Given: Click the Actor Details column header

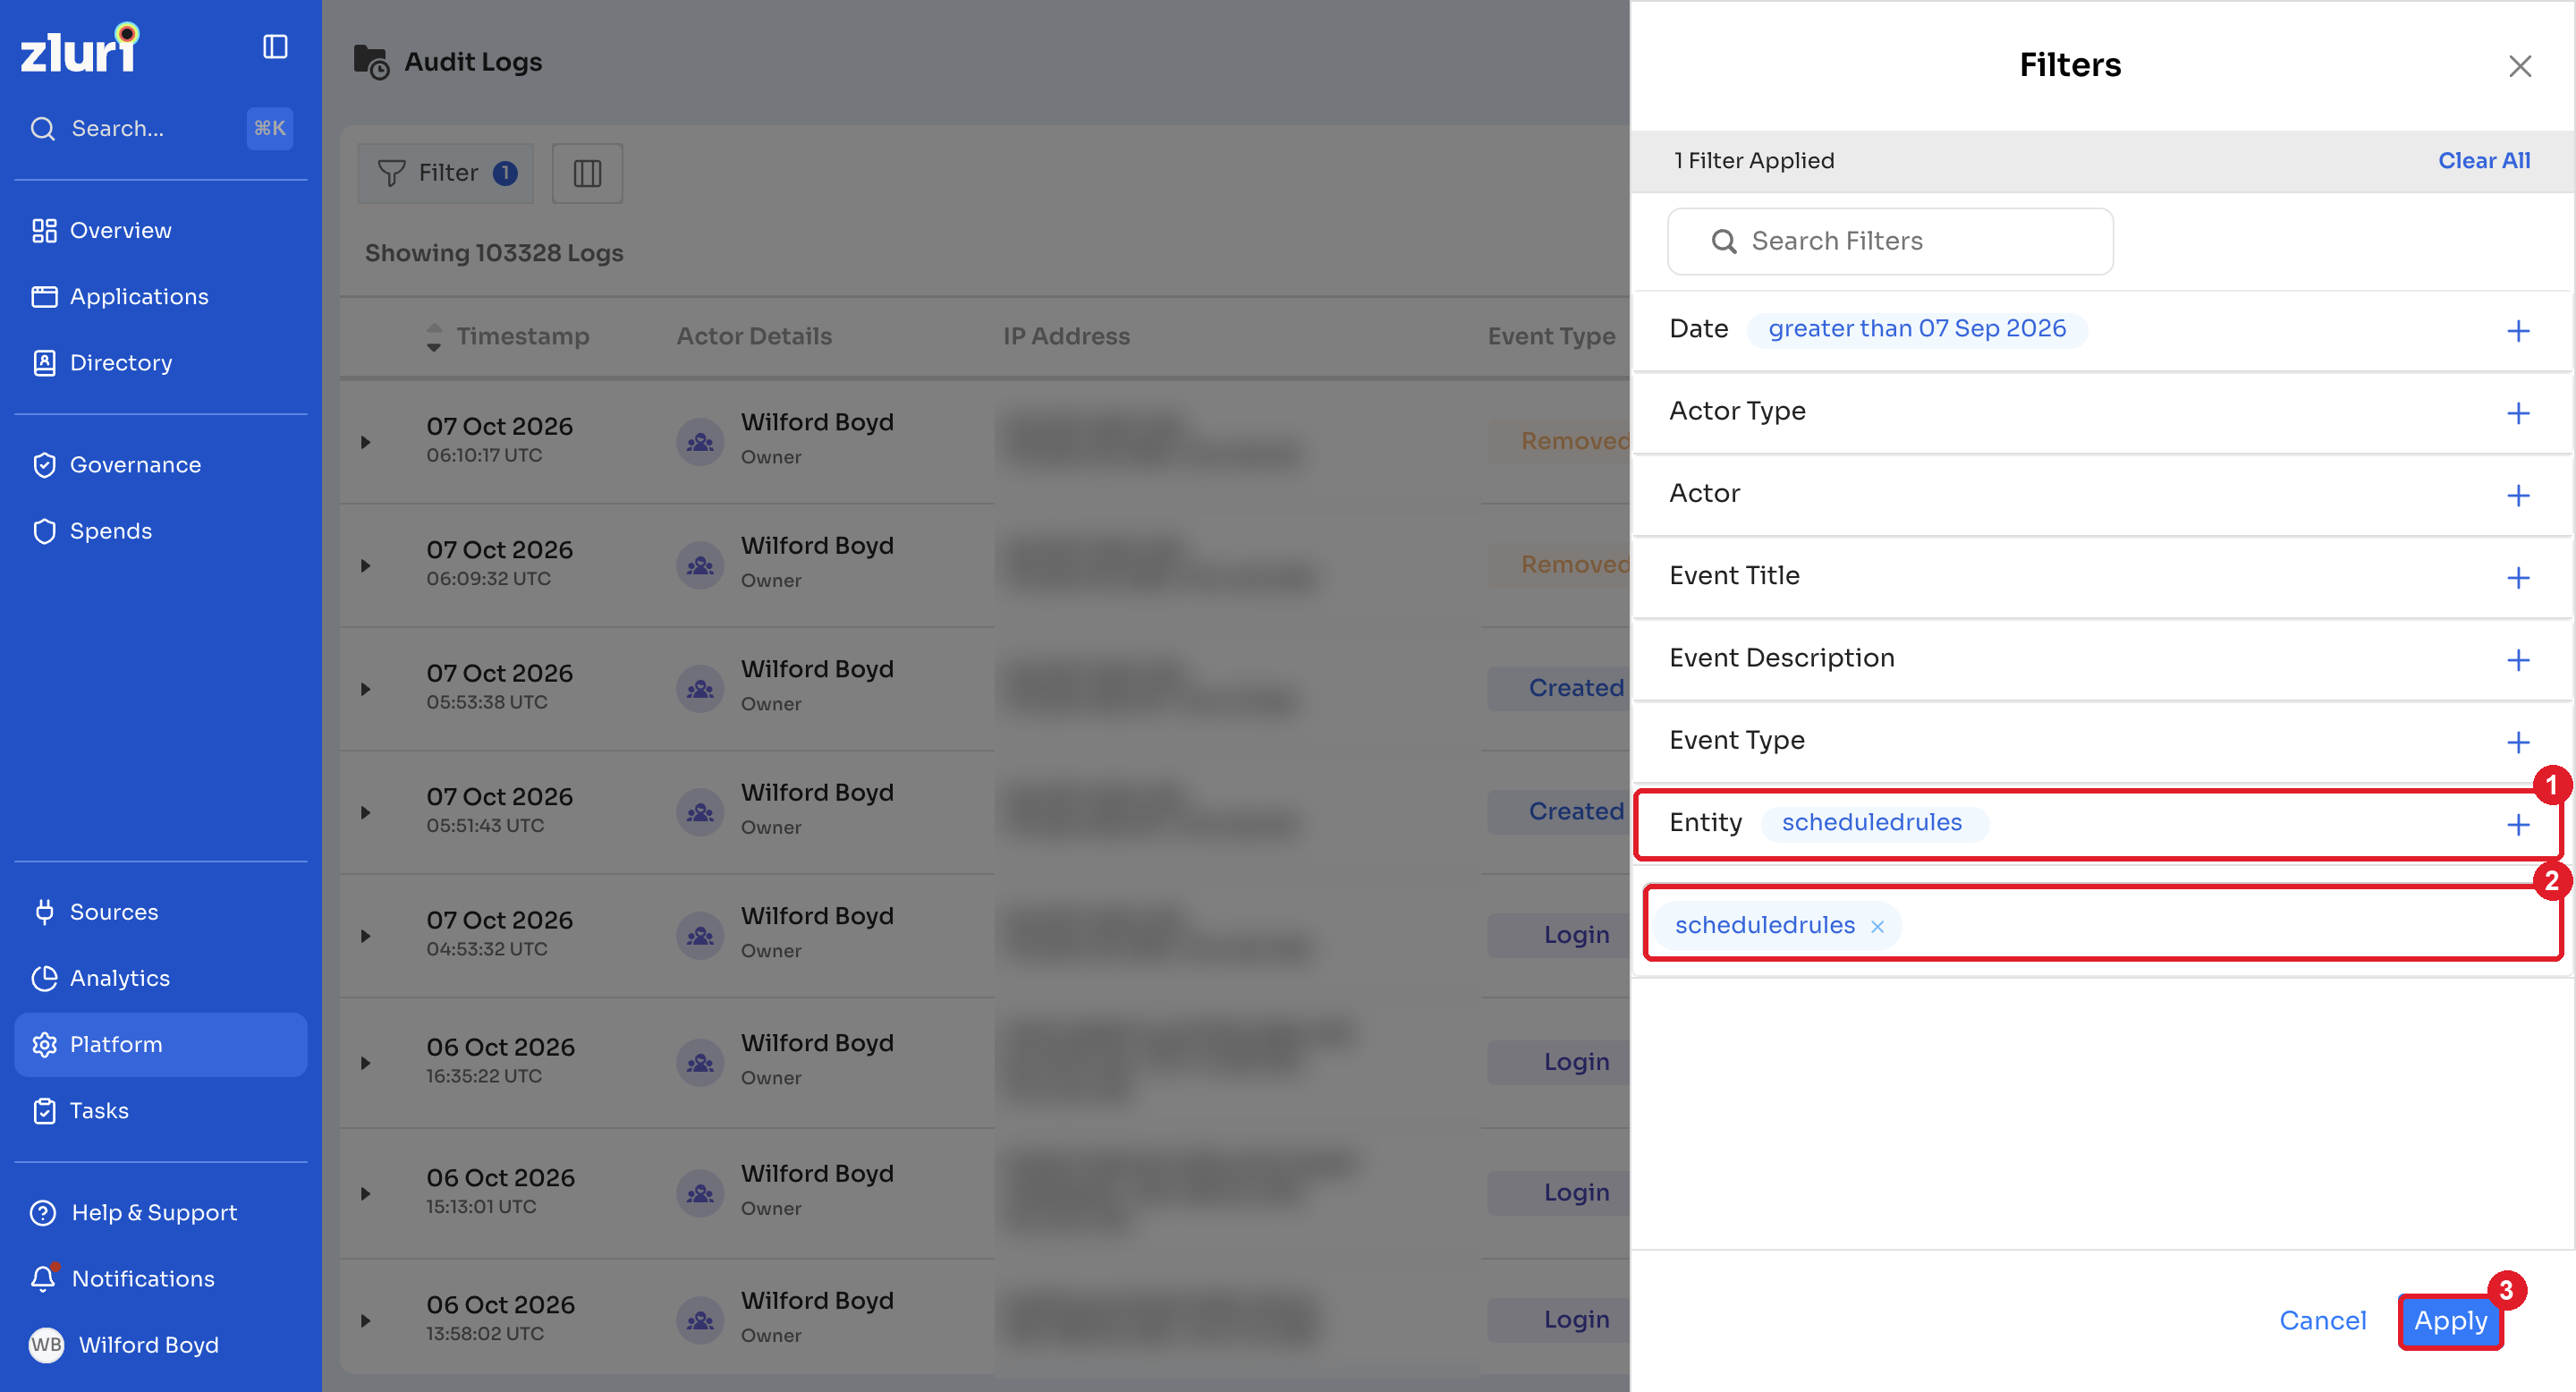Looking at the screenshot, I should point(754,336).
